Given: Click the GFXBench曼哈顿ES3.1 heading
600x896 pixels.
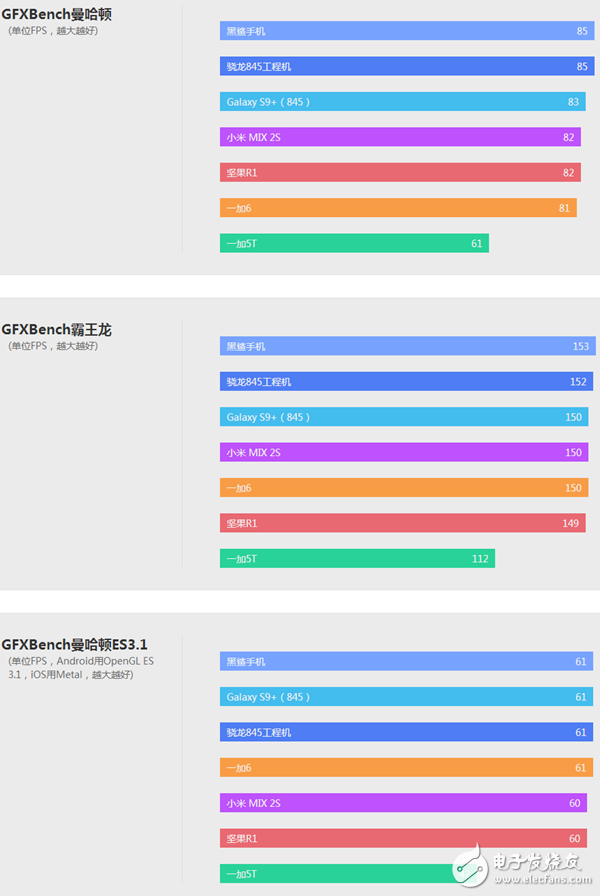Looking at the screenshot, I should (x=75, y=644).
